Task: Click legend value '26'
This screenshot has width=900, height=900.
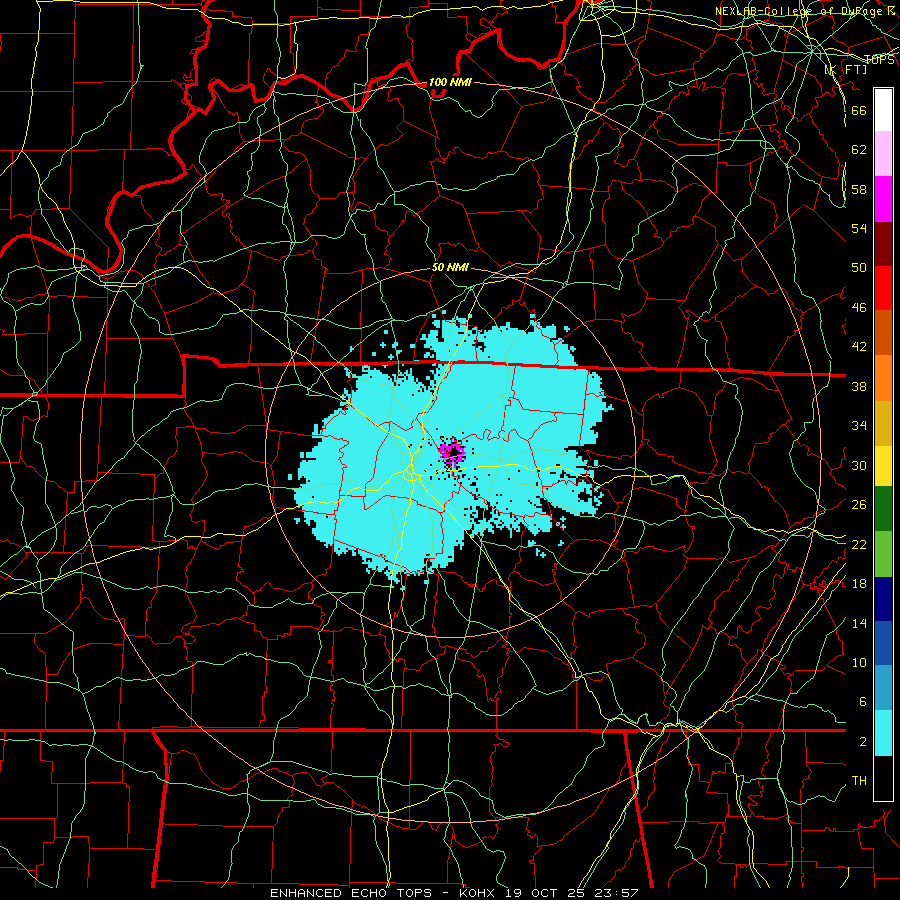Action: click(859, 504)
